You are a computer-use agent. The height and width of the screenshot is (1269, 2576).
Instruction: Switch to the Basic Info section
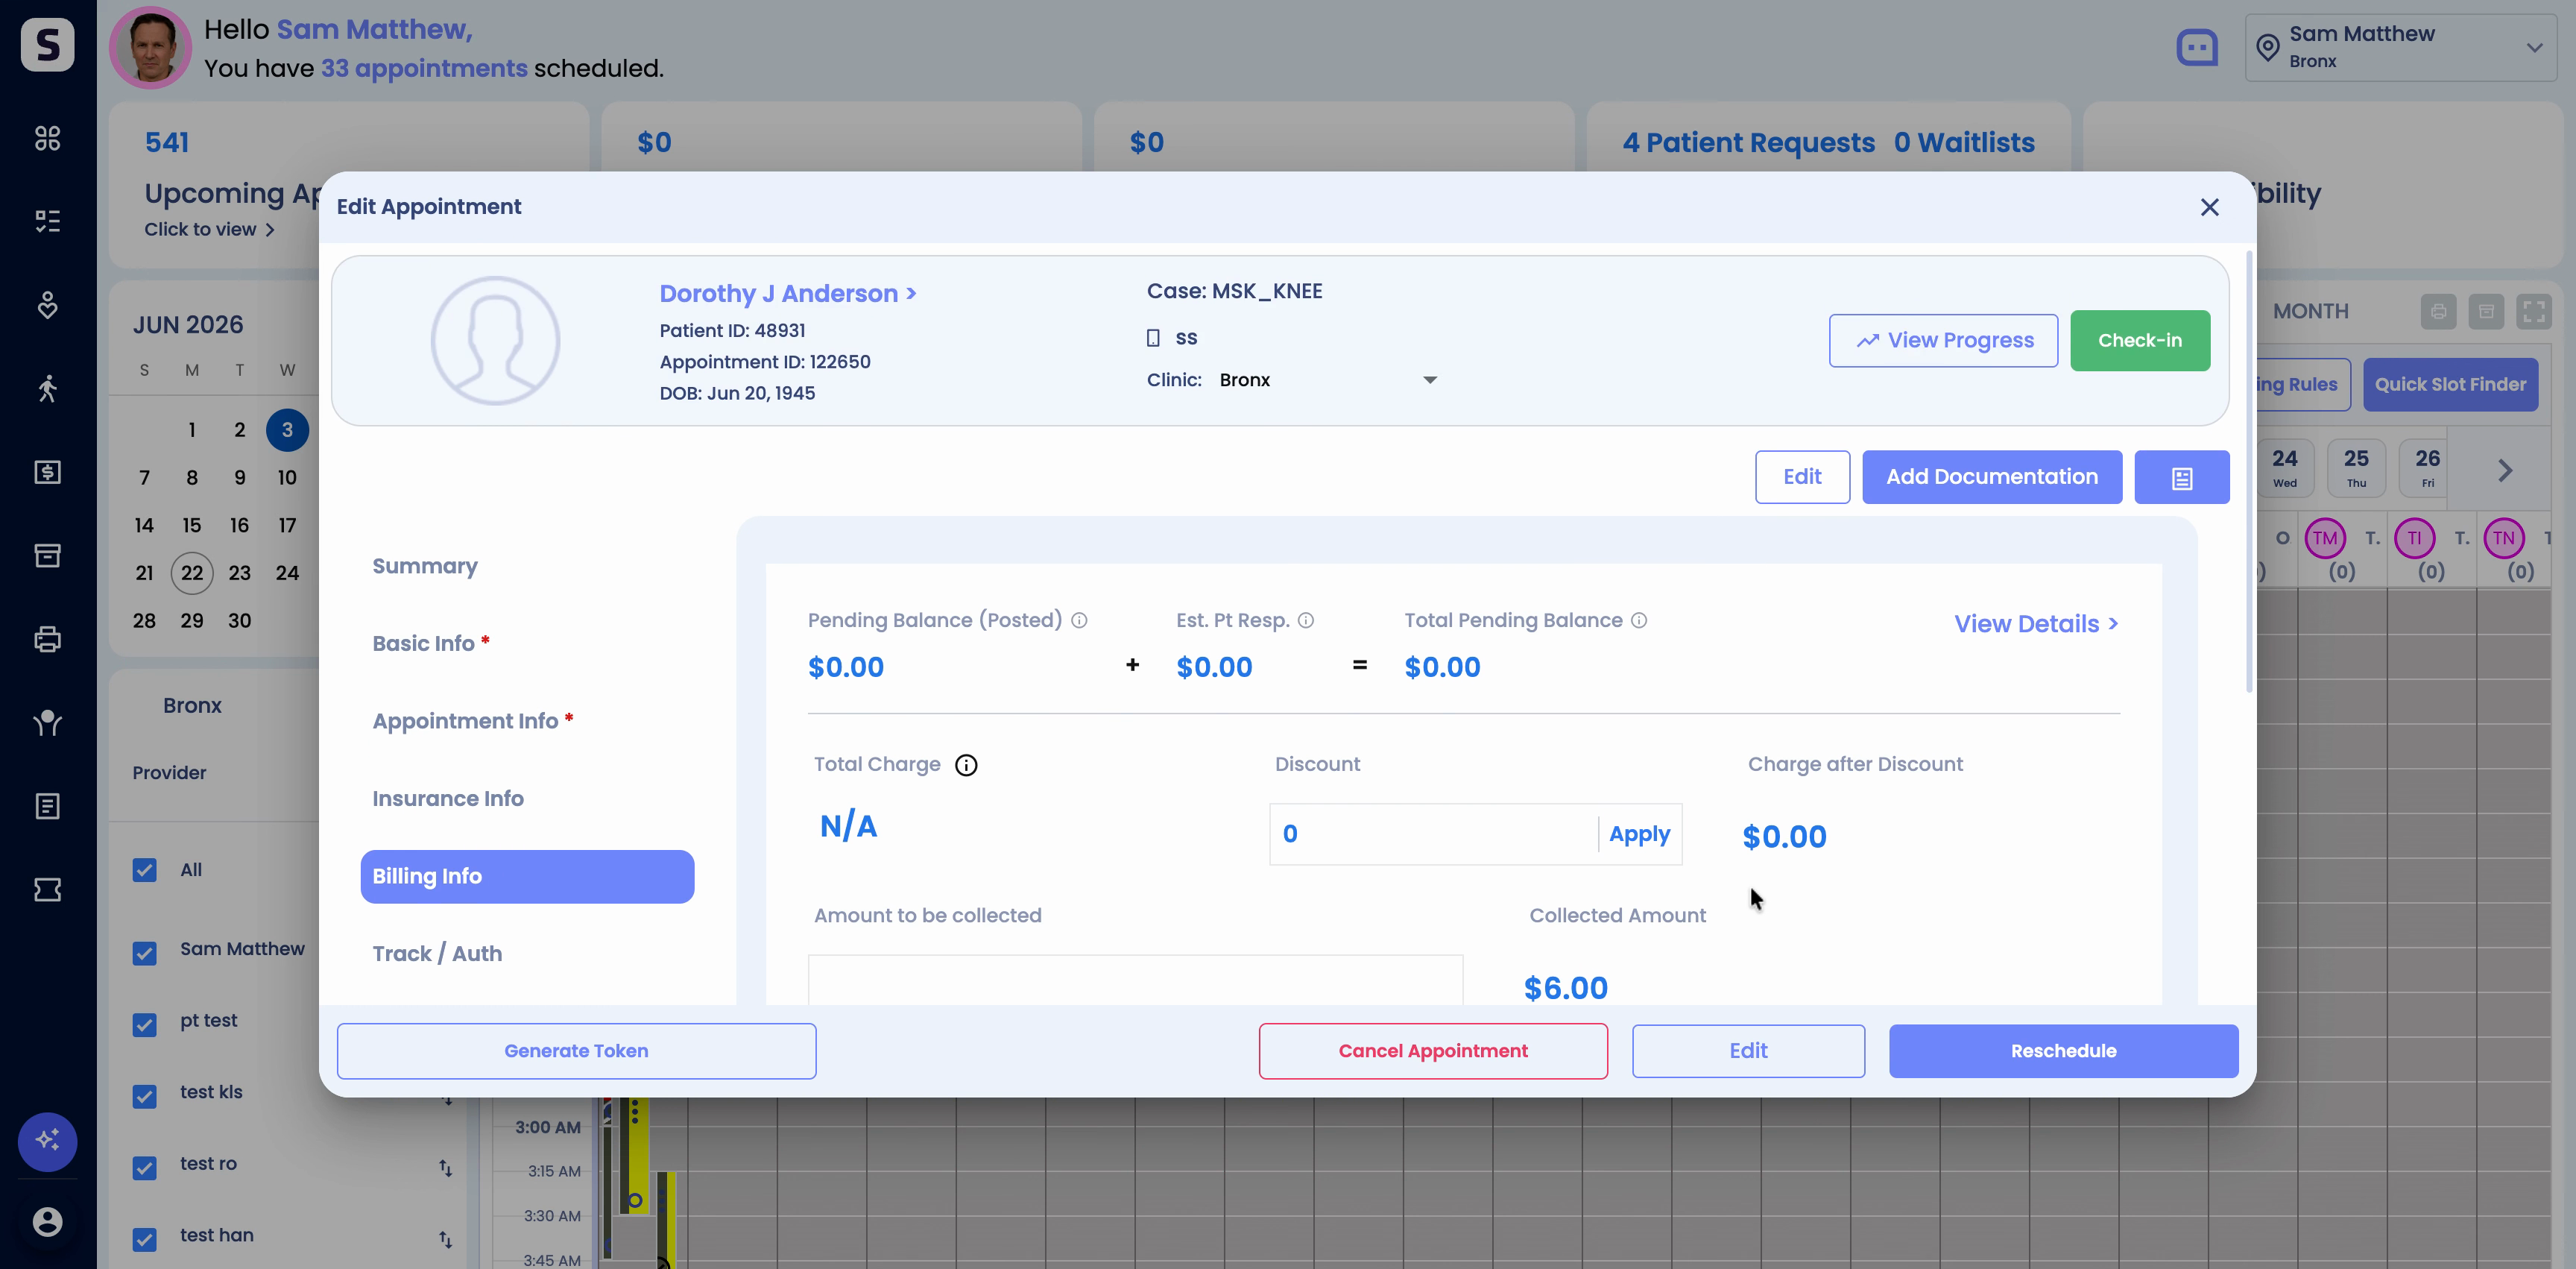431,643
